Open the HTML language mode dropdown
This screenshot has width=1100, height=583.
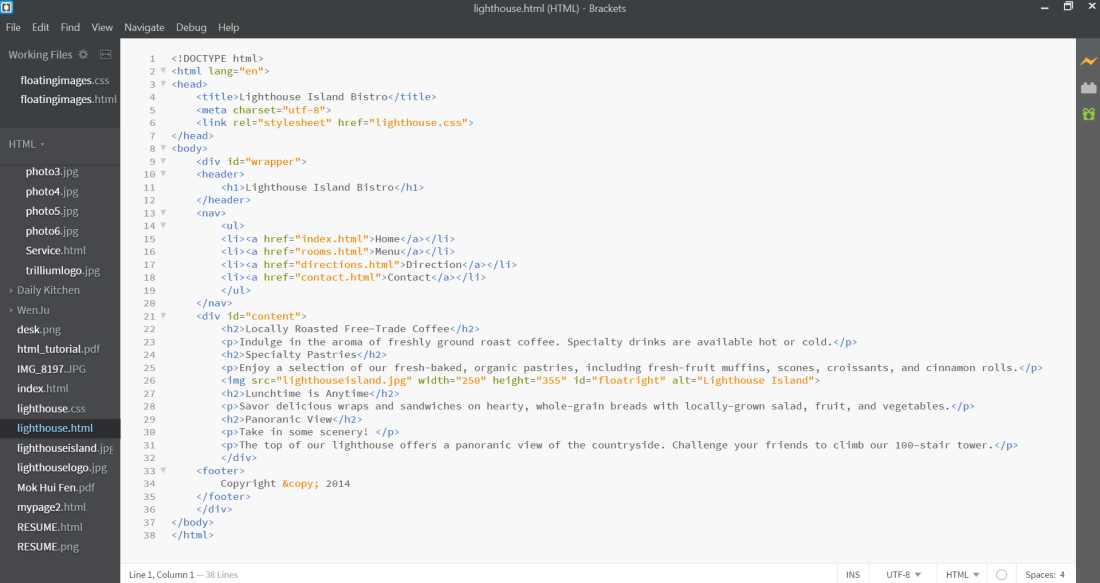(958, 574)
